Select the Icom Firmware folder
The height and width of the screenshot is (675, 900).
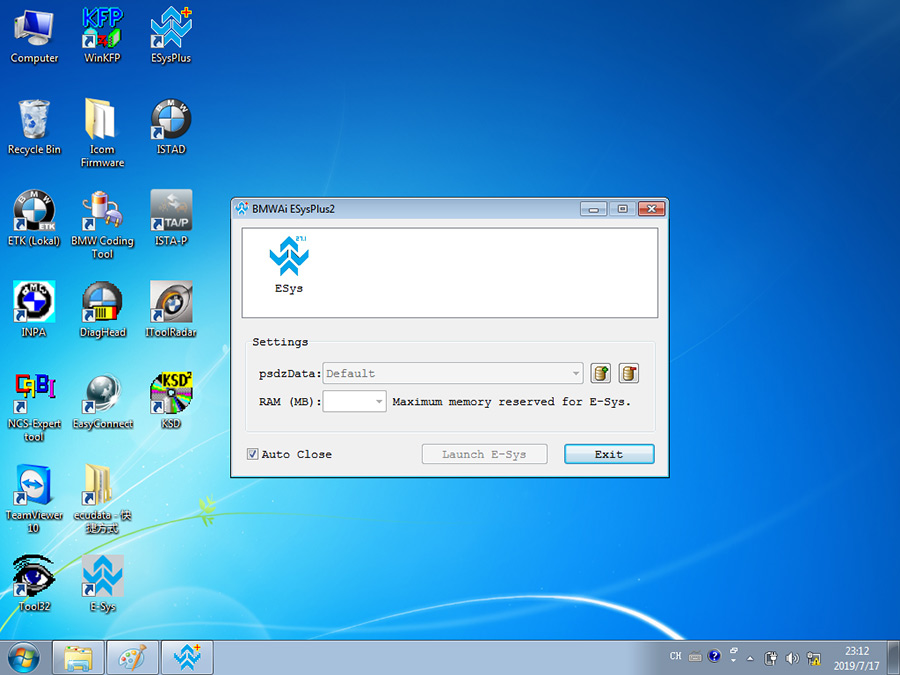[102, 133]
